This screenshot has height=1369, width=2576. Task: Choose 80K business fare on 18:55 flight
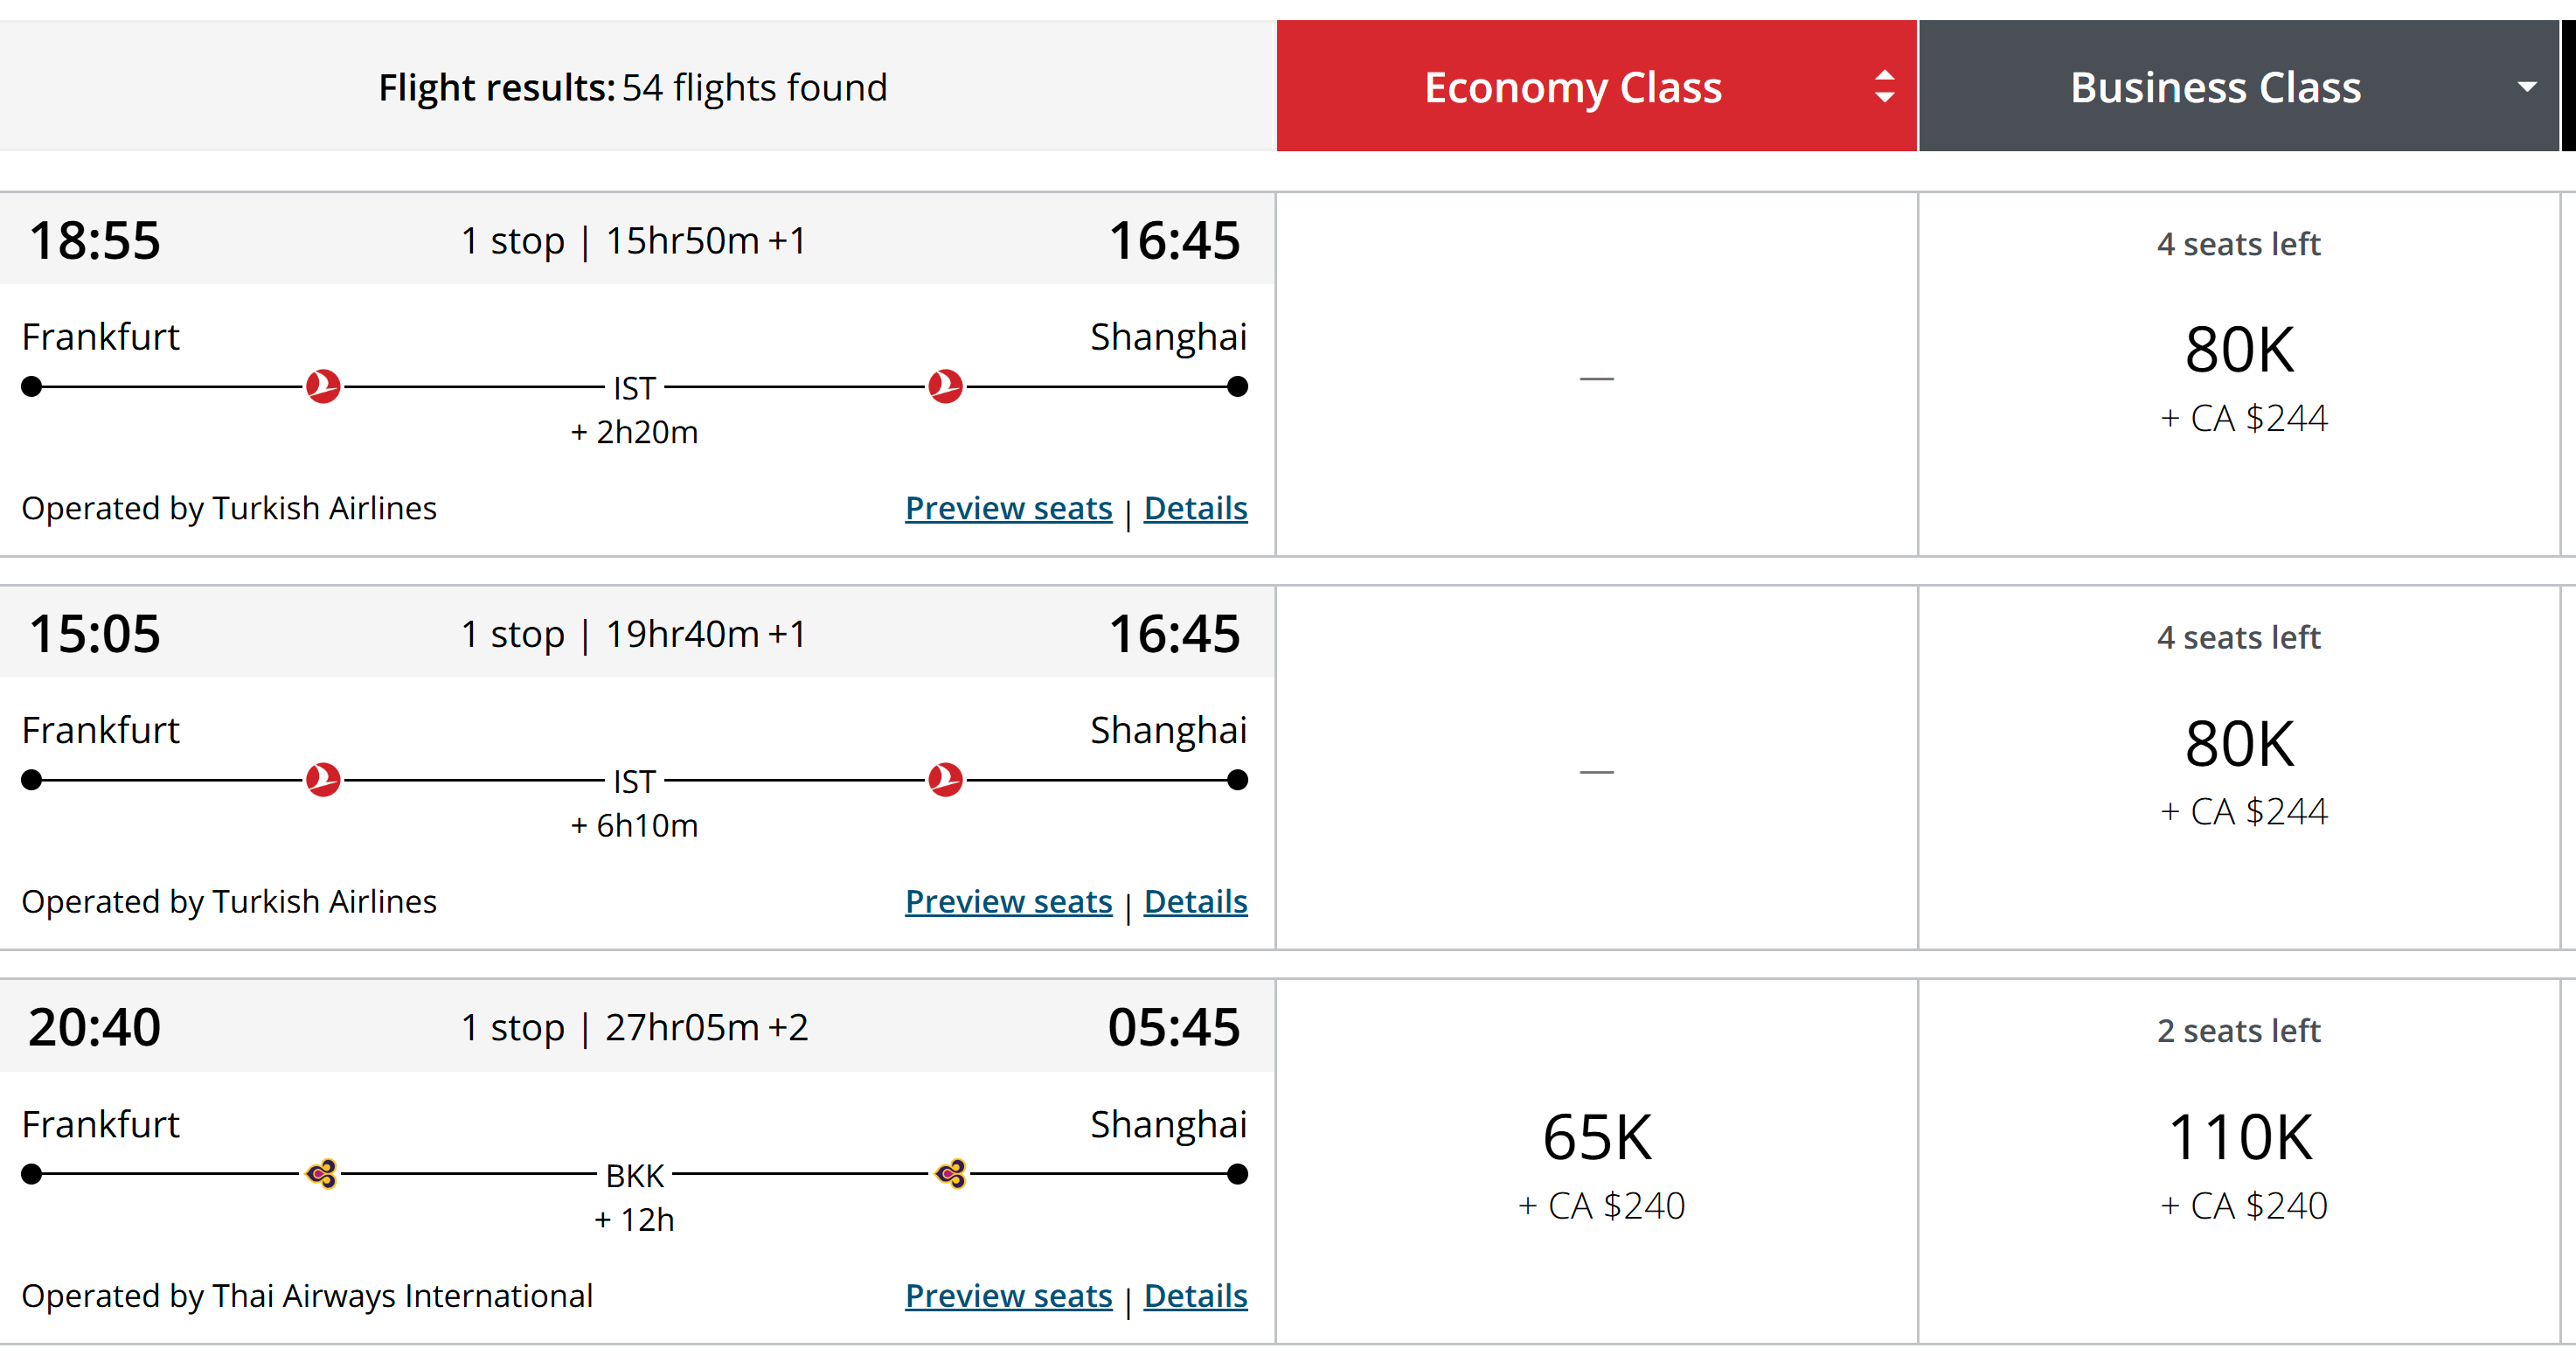[x=2239, y=374]
